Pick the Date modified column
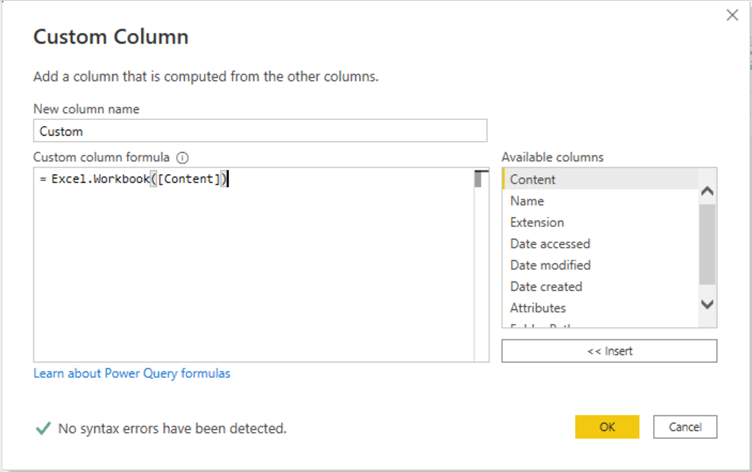752x472 pixels. click(x=550, y=265)
